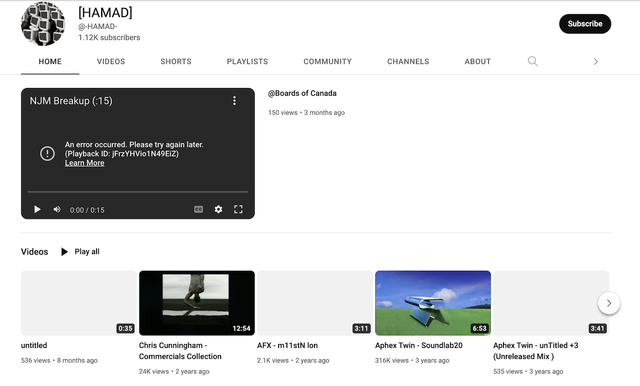Switch to the SHORTS tab
This screenshot has height=386, width=640.
tap(176, 62)
